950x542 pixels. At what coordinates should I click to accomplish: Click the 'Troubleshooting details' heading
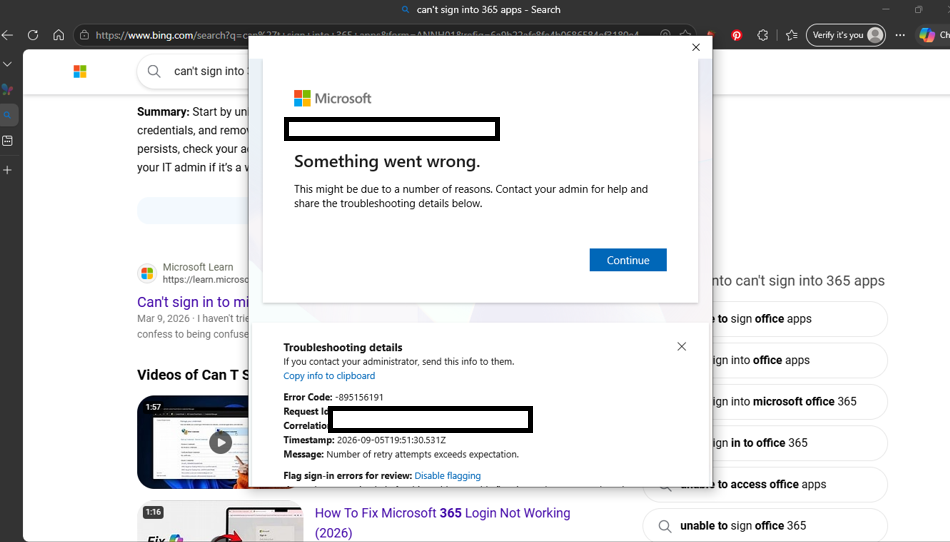pos(343,347)
